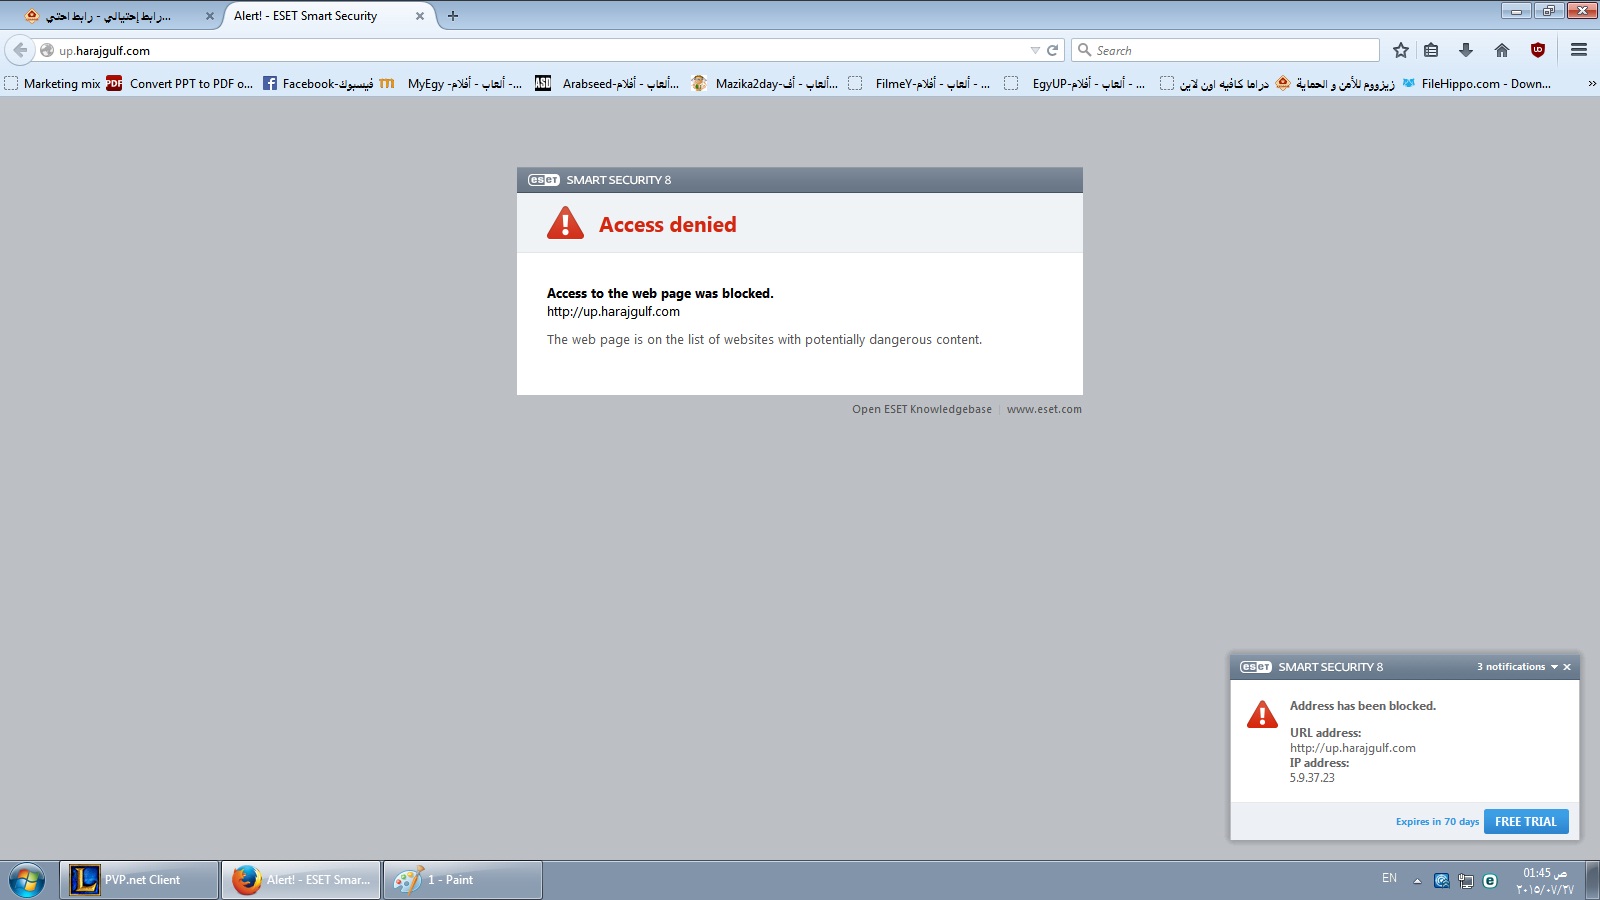Expand the 3 notifications dropdown
Image resolution: width=1600 pixels, height=900 pixels.
(x=1517, y=667)
